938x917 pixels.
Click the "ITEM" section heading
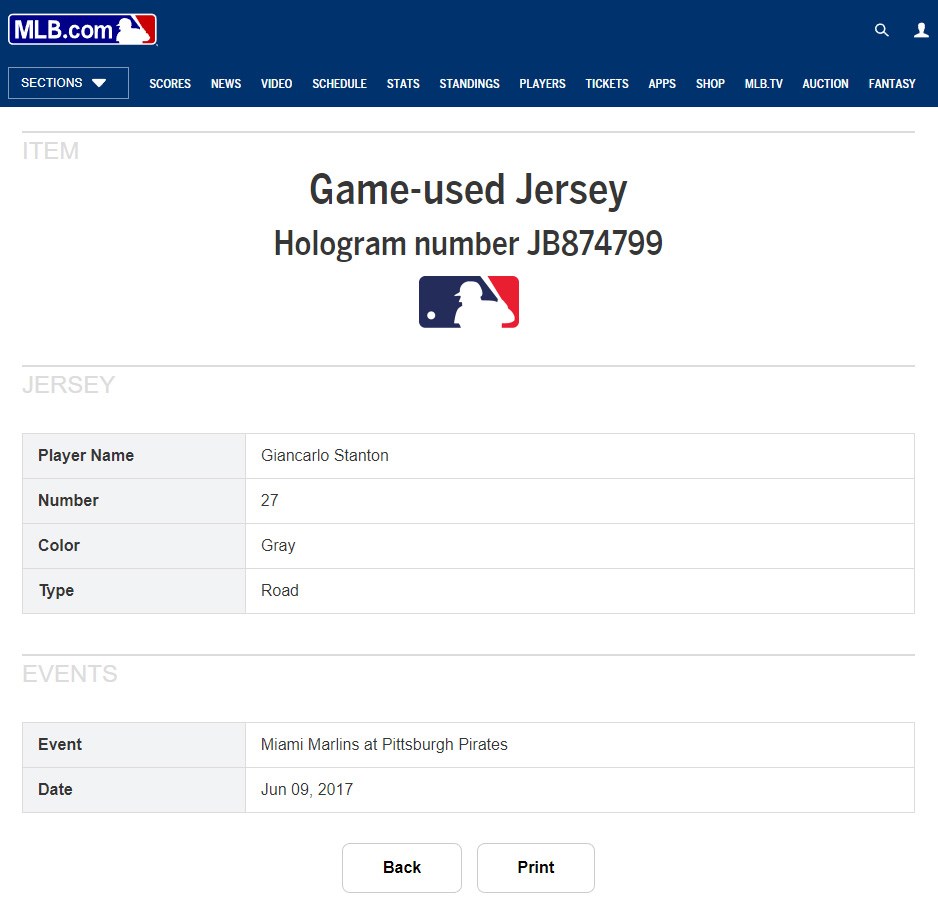point(51,151)
